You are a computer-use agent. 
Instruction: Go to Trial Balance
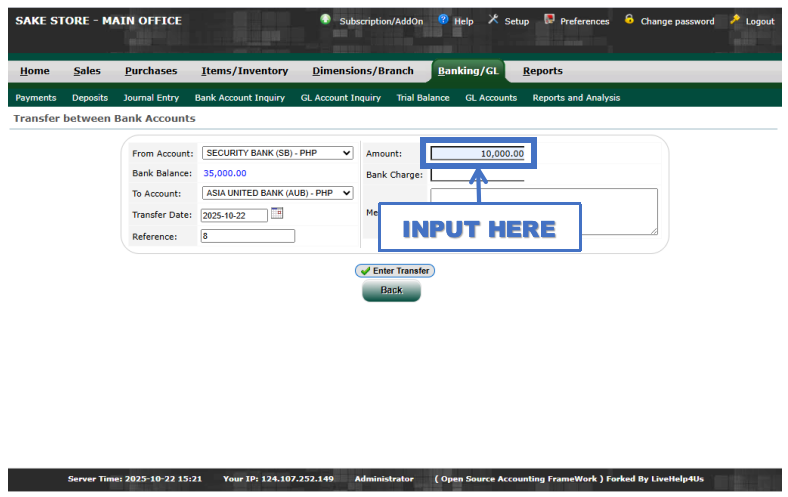tap(422, 98)
